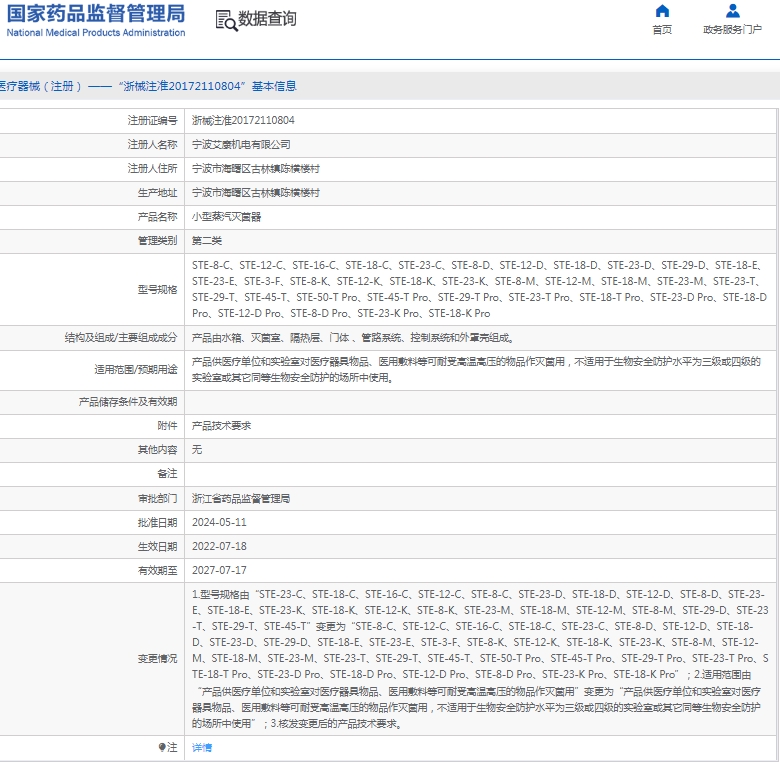This screenshot has height=764, width=780.
Task: Click the 首页 home icon
Action: [x=662, y=10]
